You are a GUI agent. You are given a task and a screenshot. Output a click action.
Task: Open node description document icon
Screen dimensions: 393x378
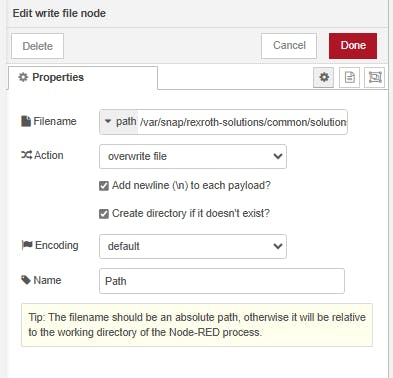349,77
